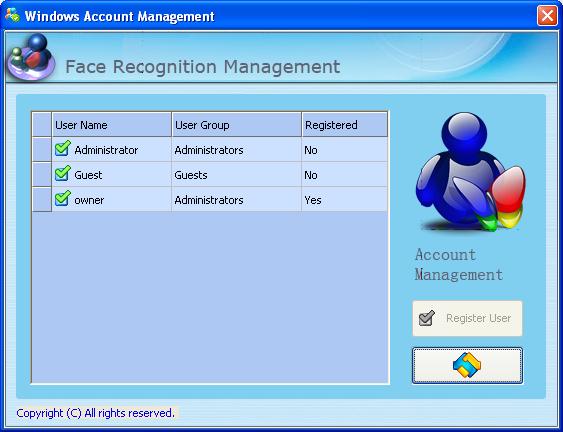Screen dimensions: 563x432
Task: Click the Administrators group cell in owner row
Action: point(237,199)
